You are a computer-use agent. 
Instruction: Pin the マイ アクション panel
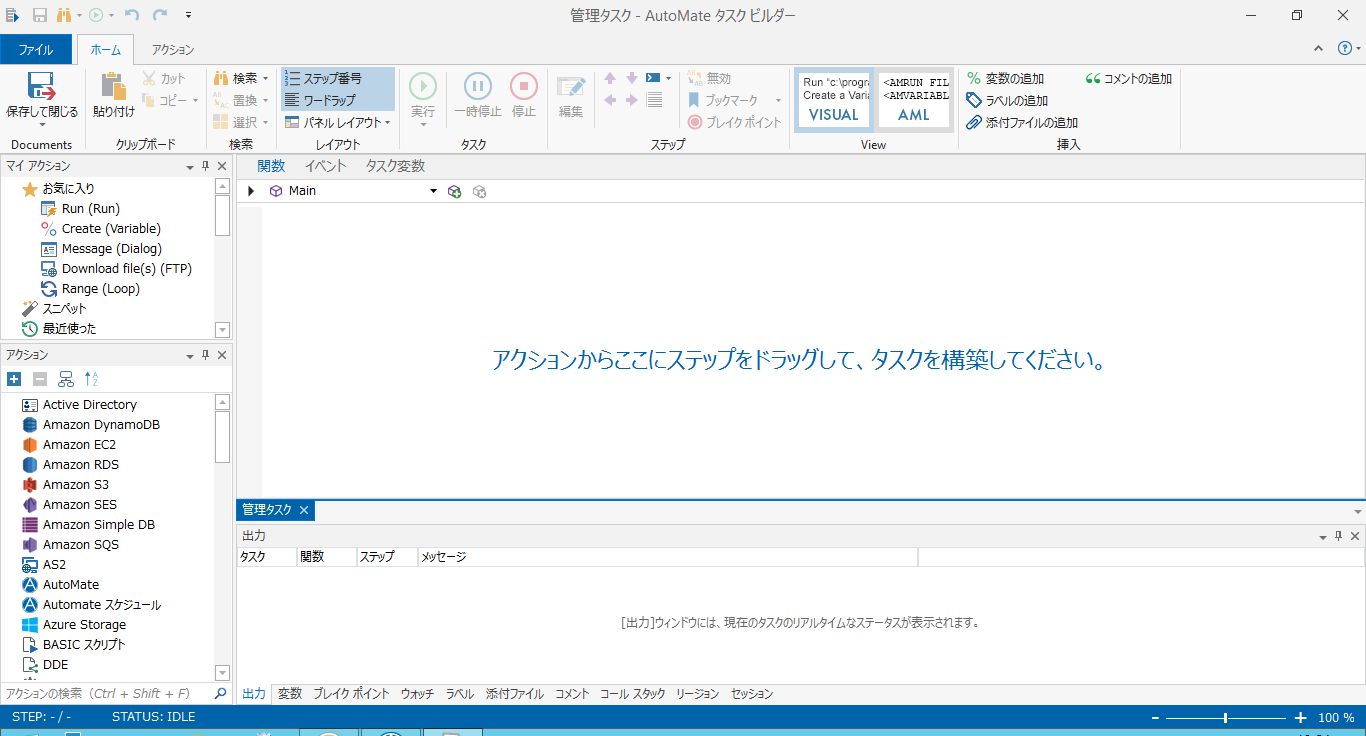click(x=205, y=166)
